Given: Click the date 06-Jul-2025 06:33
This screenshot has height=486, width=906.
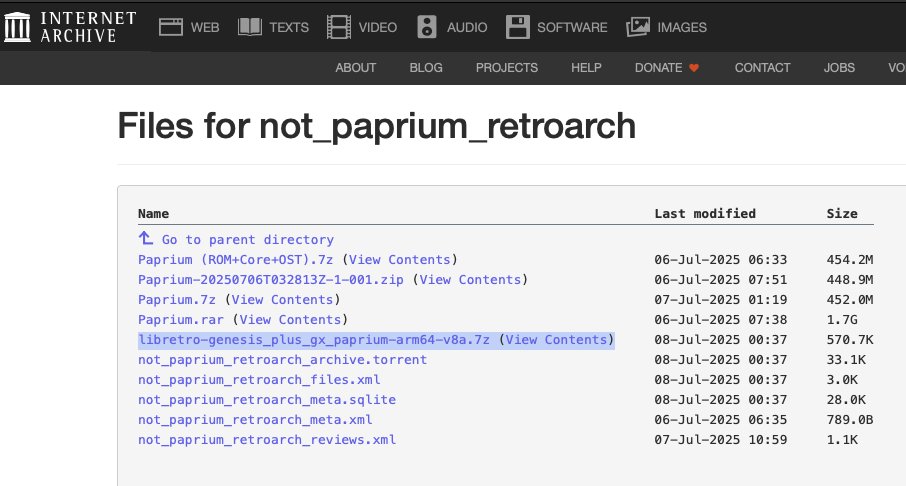Looking at the screenshot, I should [x=721, y=259].
